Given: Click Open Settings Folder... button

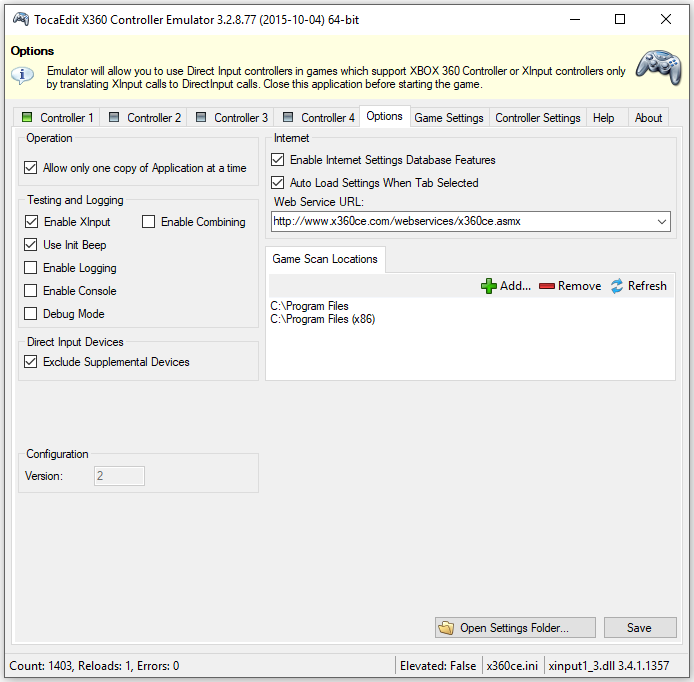Looking at the screenshot, I should tap(515, 628).
